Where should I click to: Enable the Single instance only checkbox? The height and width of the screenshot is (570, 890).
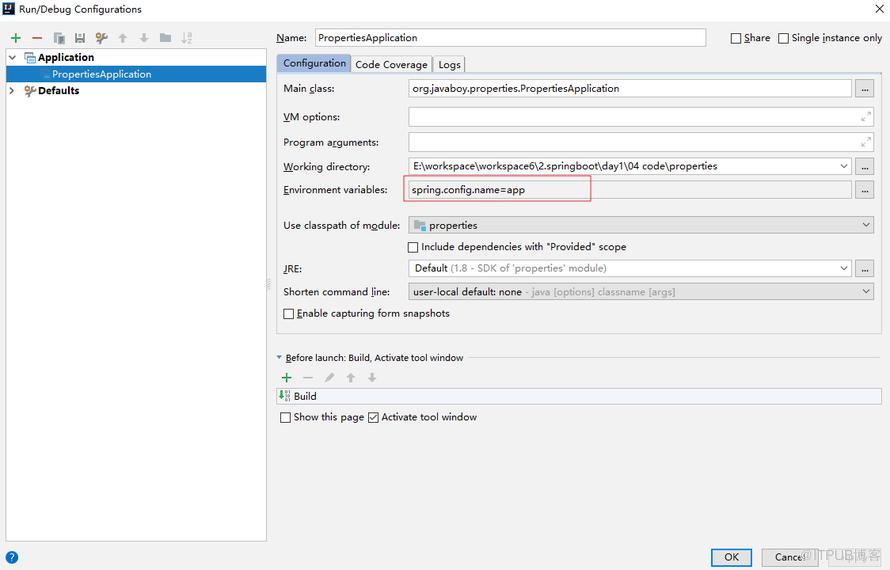click(x=783, y=38)
